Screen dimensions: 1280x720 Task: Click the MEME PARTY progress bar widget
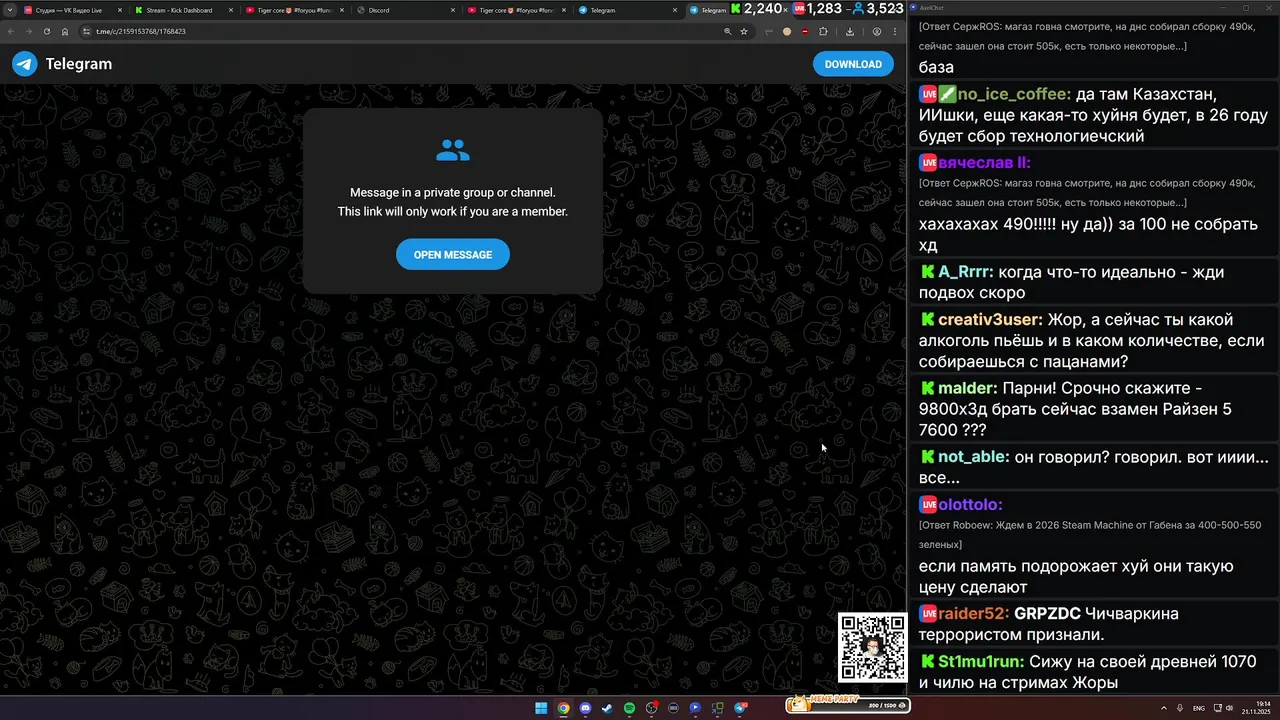pyautogui.click(x=848, y=704)
